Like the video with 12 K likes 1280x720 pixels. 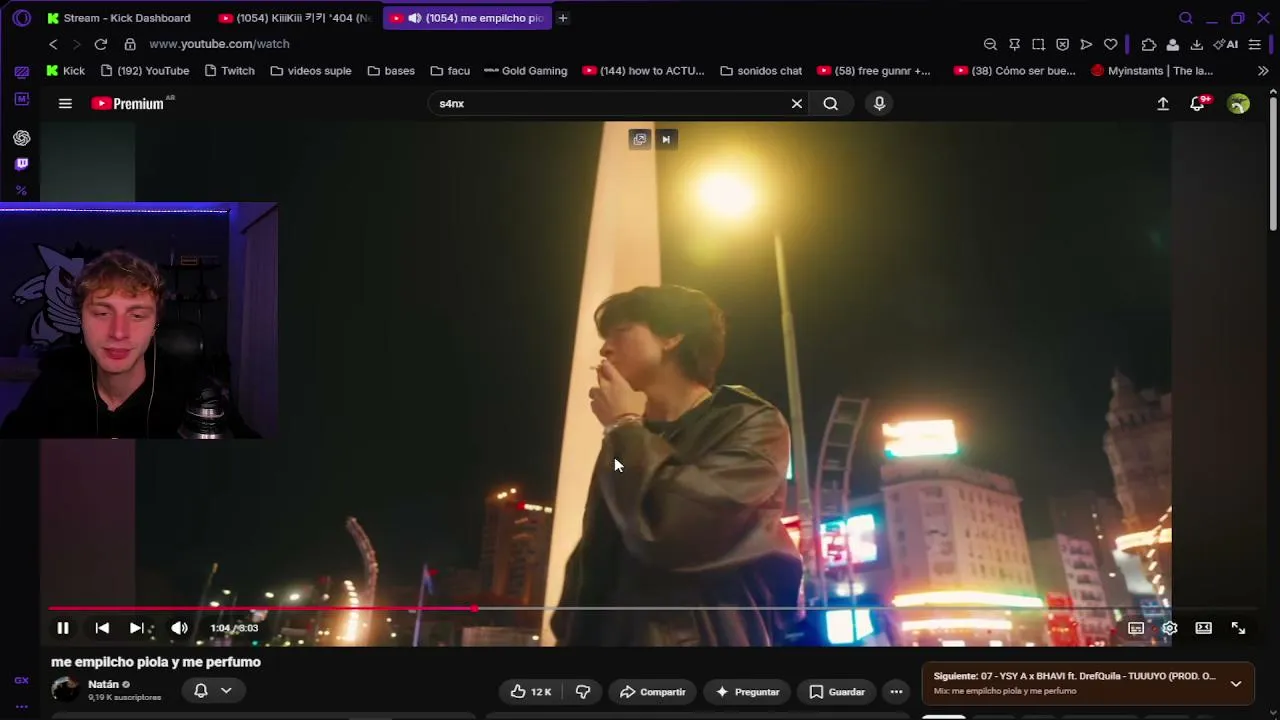531,692
